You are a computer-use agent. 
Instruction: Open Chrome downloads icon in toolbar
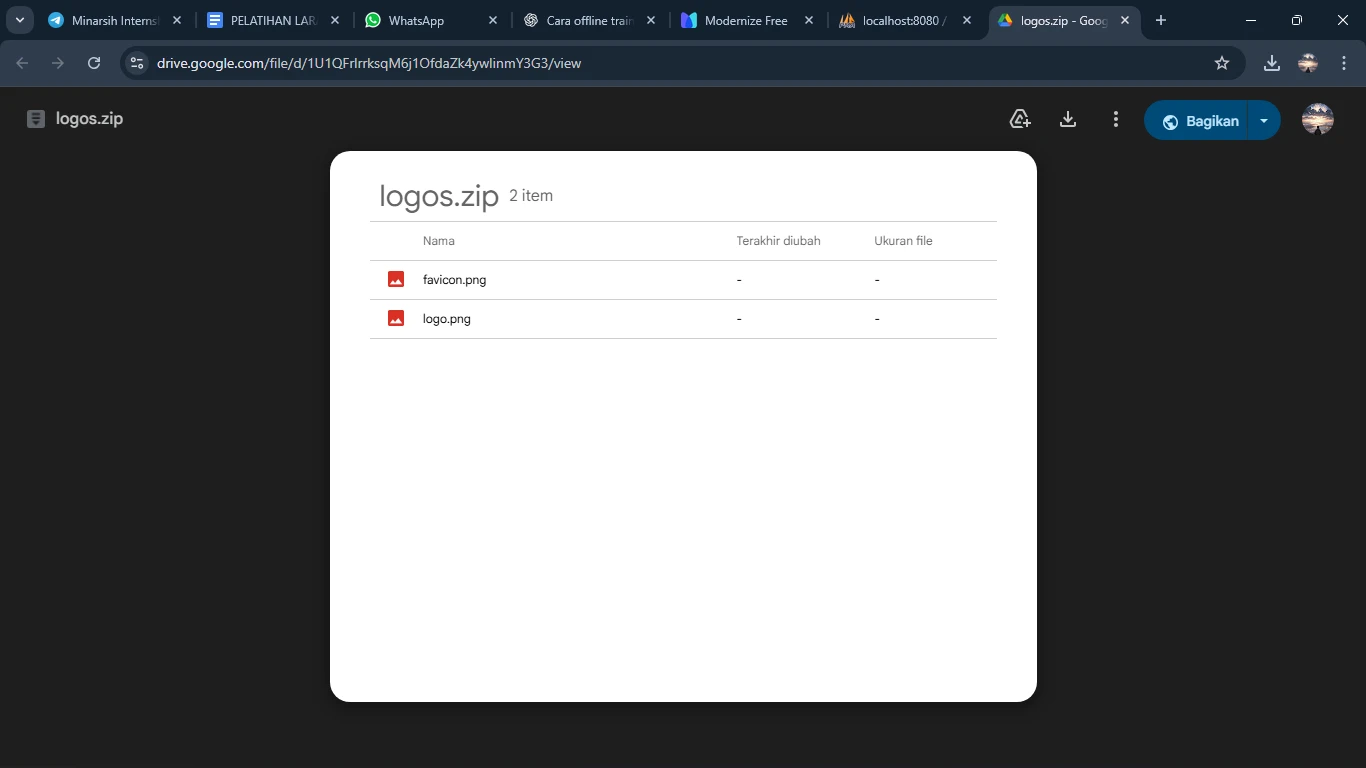pos(1271,63)
